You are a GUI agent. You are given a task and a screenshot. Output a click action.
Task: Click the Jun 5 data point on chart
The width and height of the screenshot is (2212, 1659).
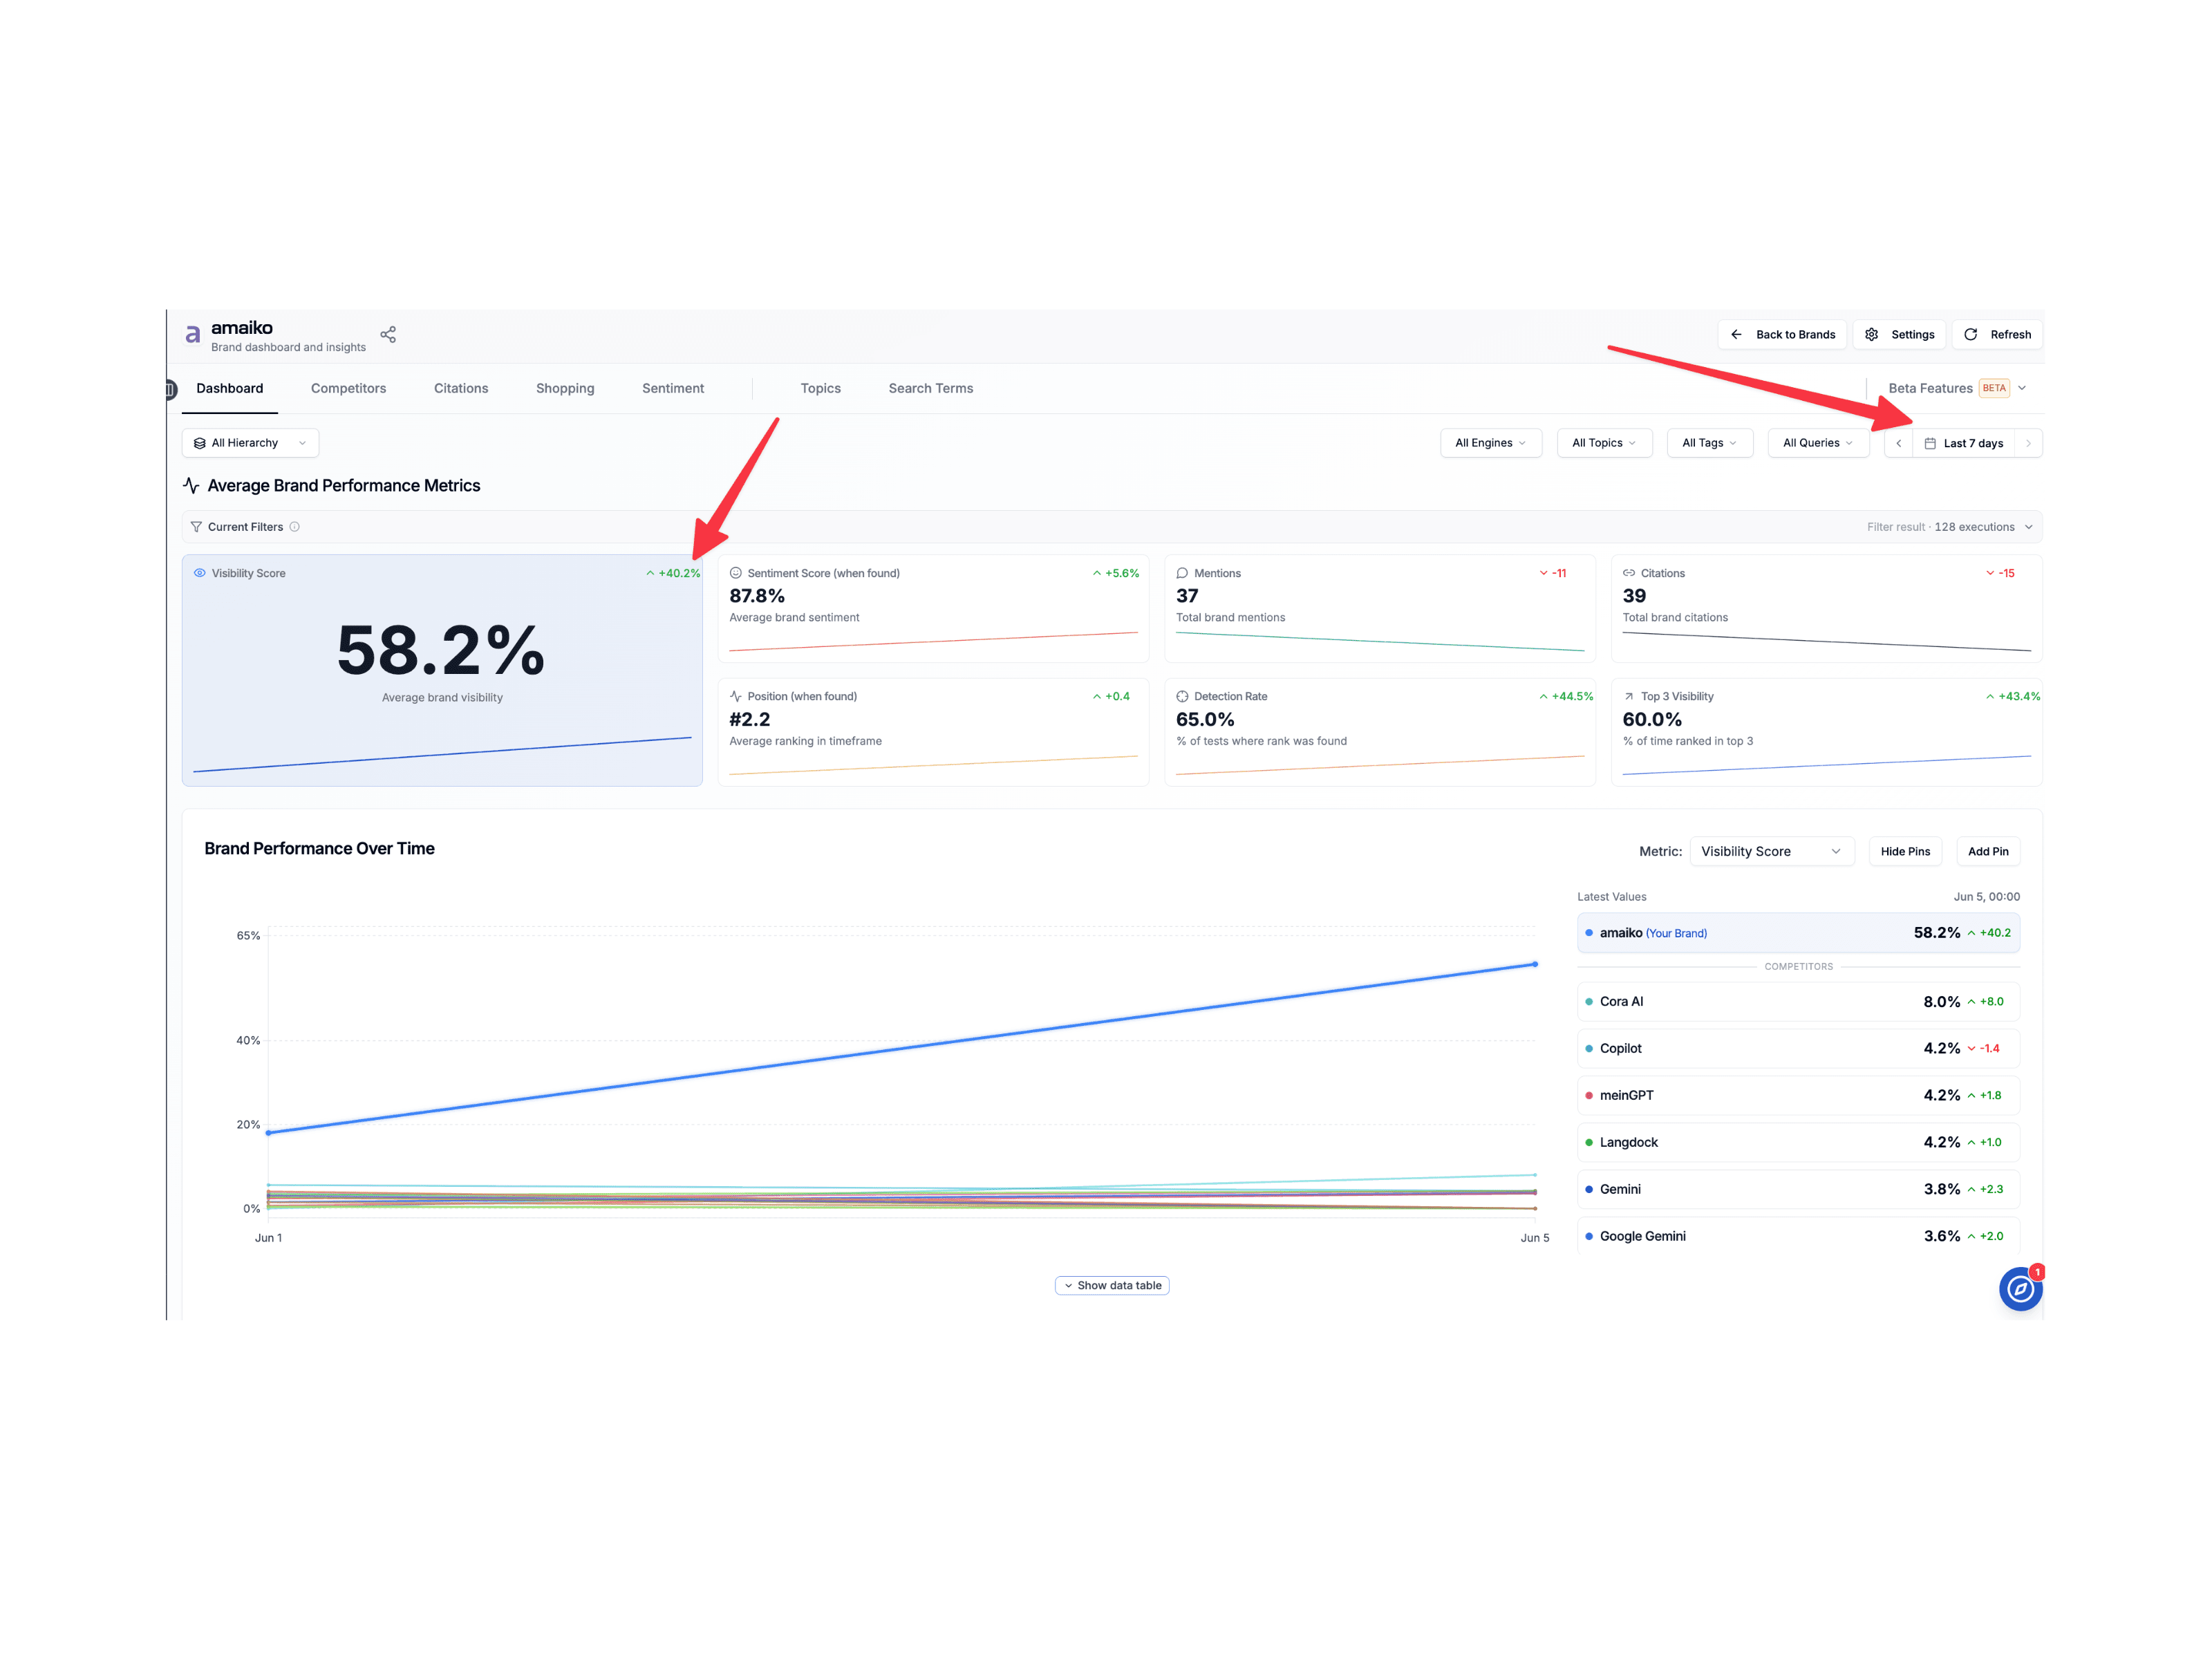coord(1535,964)
